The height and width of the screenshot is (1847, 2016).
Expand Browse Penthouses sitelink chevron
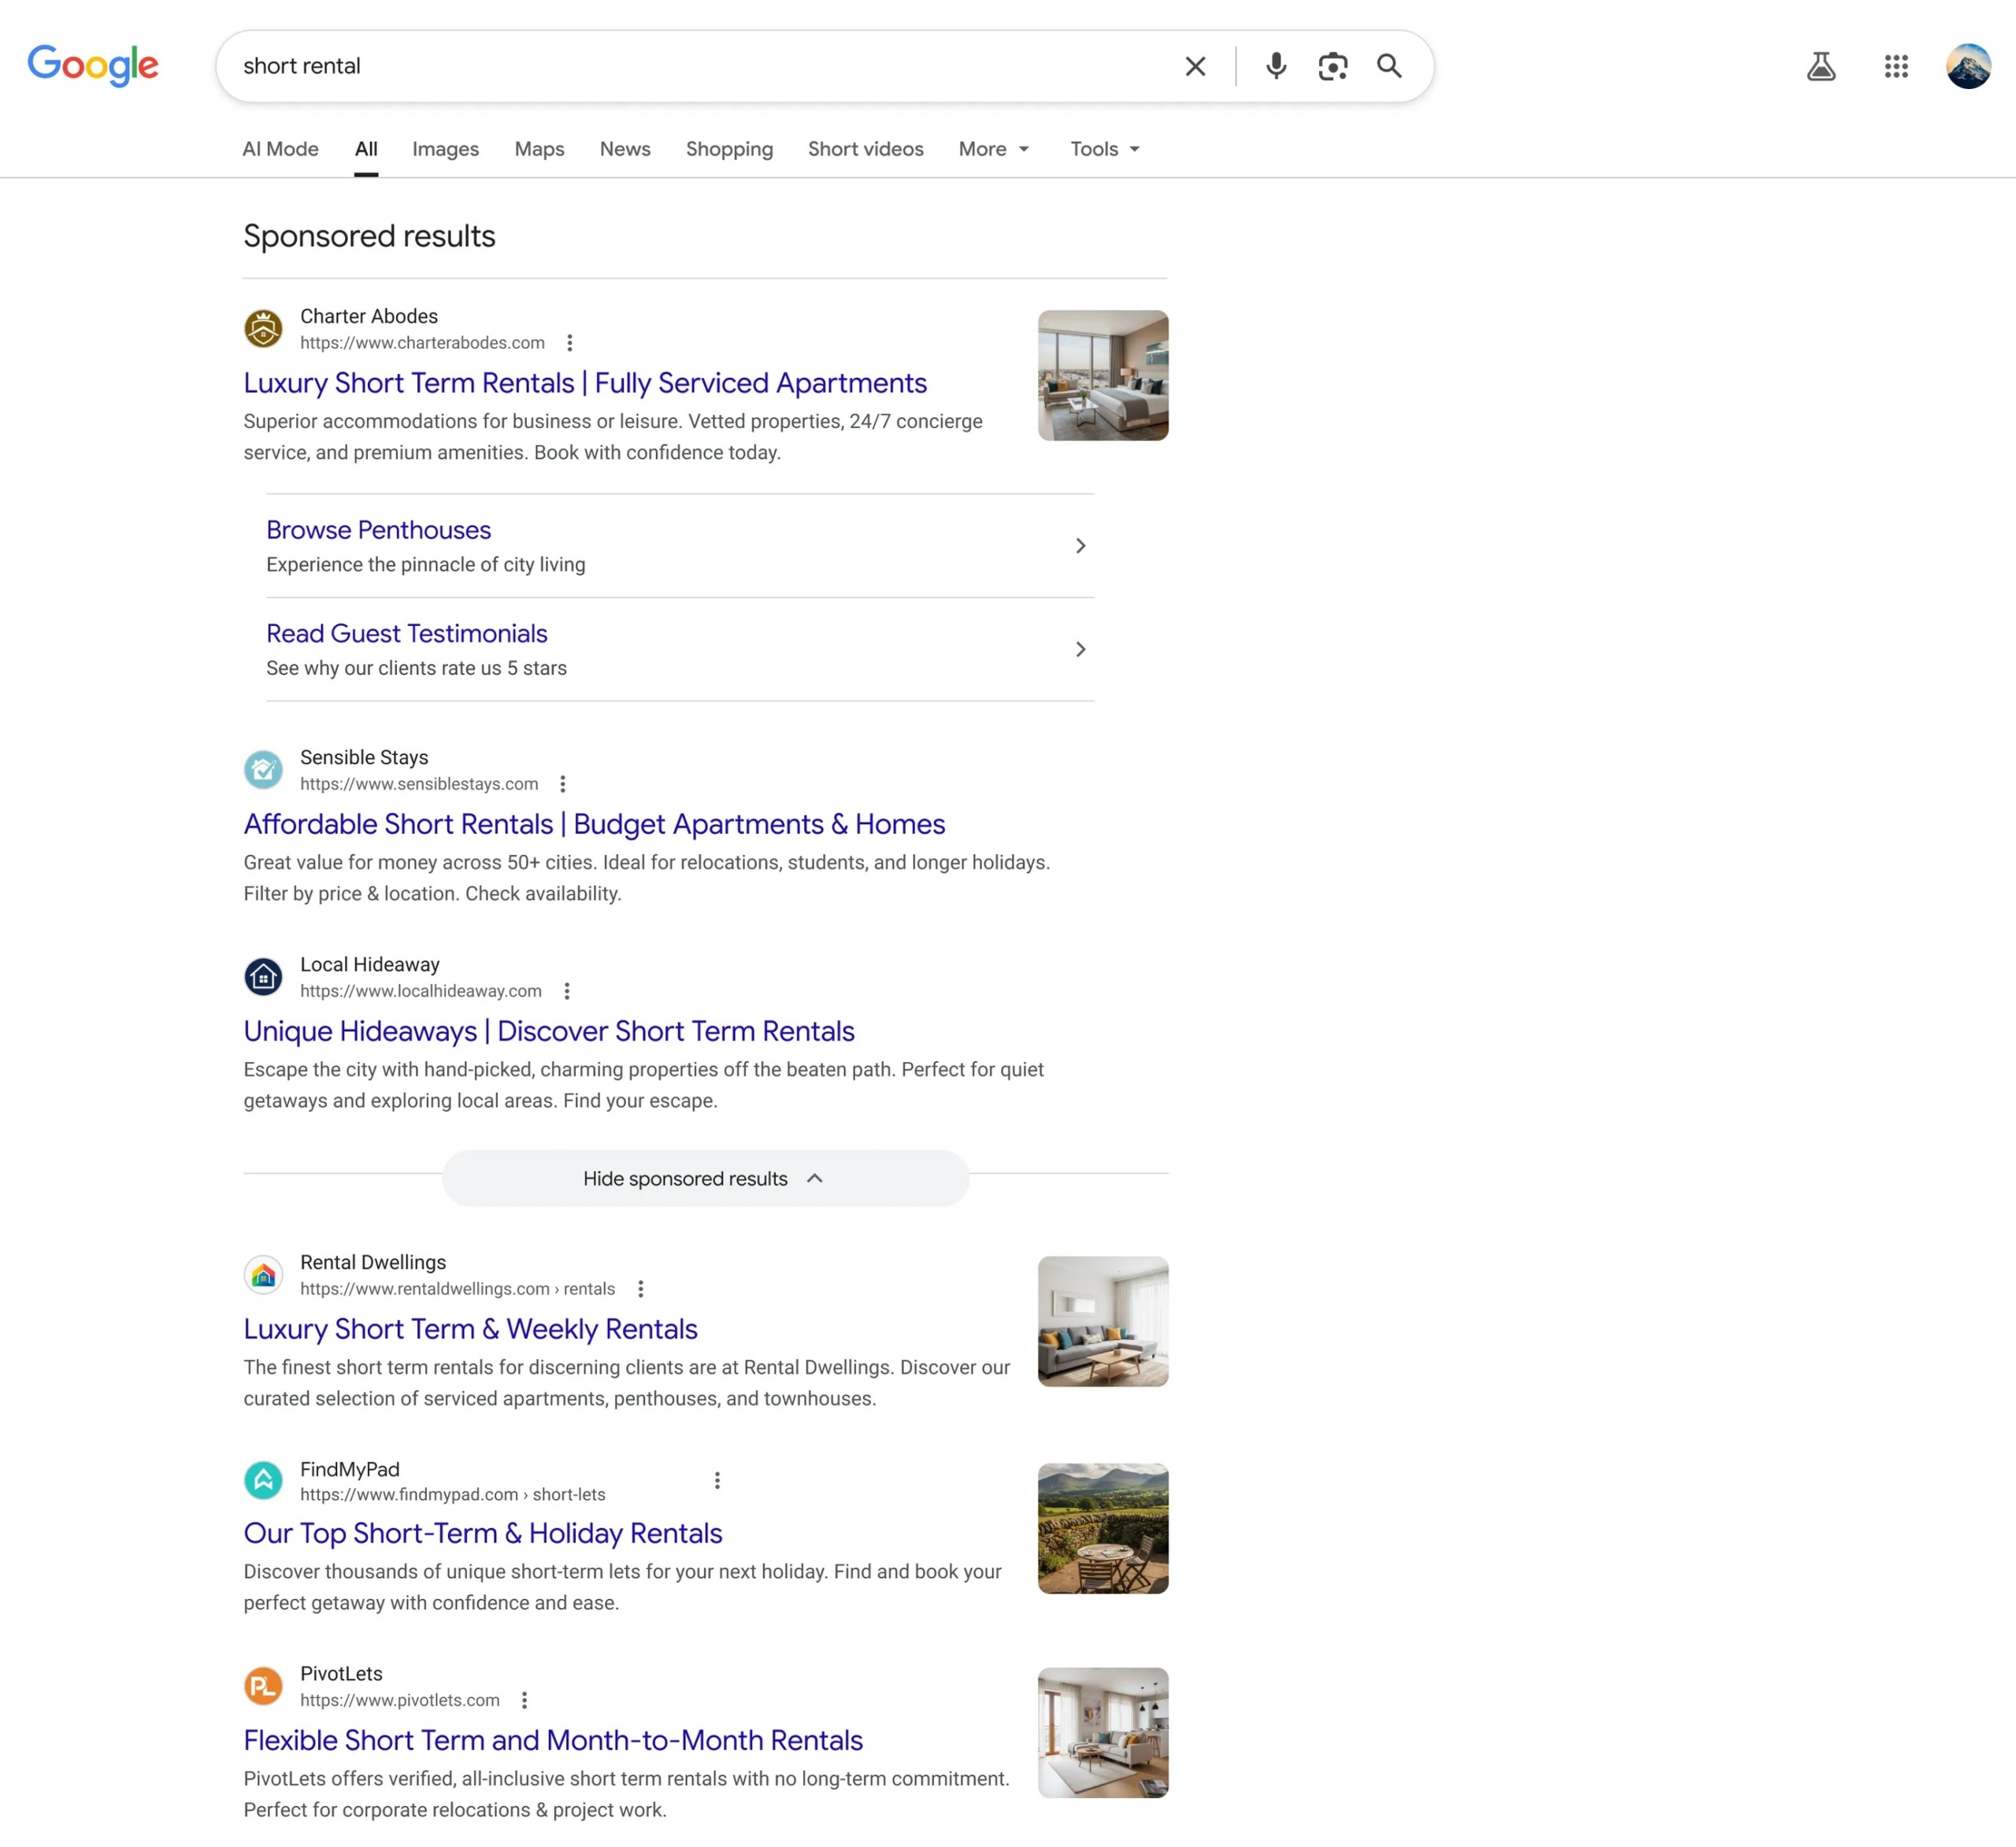click(x=1080, y=546)
